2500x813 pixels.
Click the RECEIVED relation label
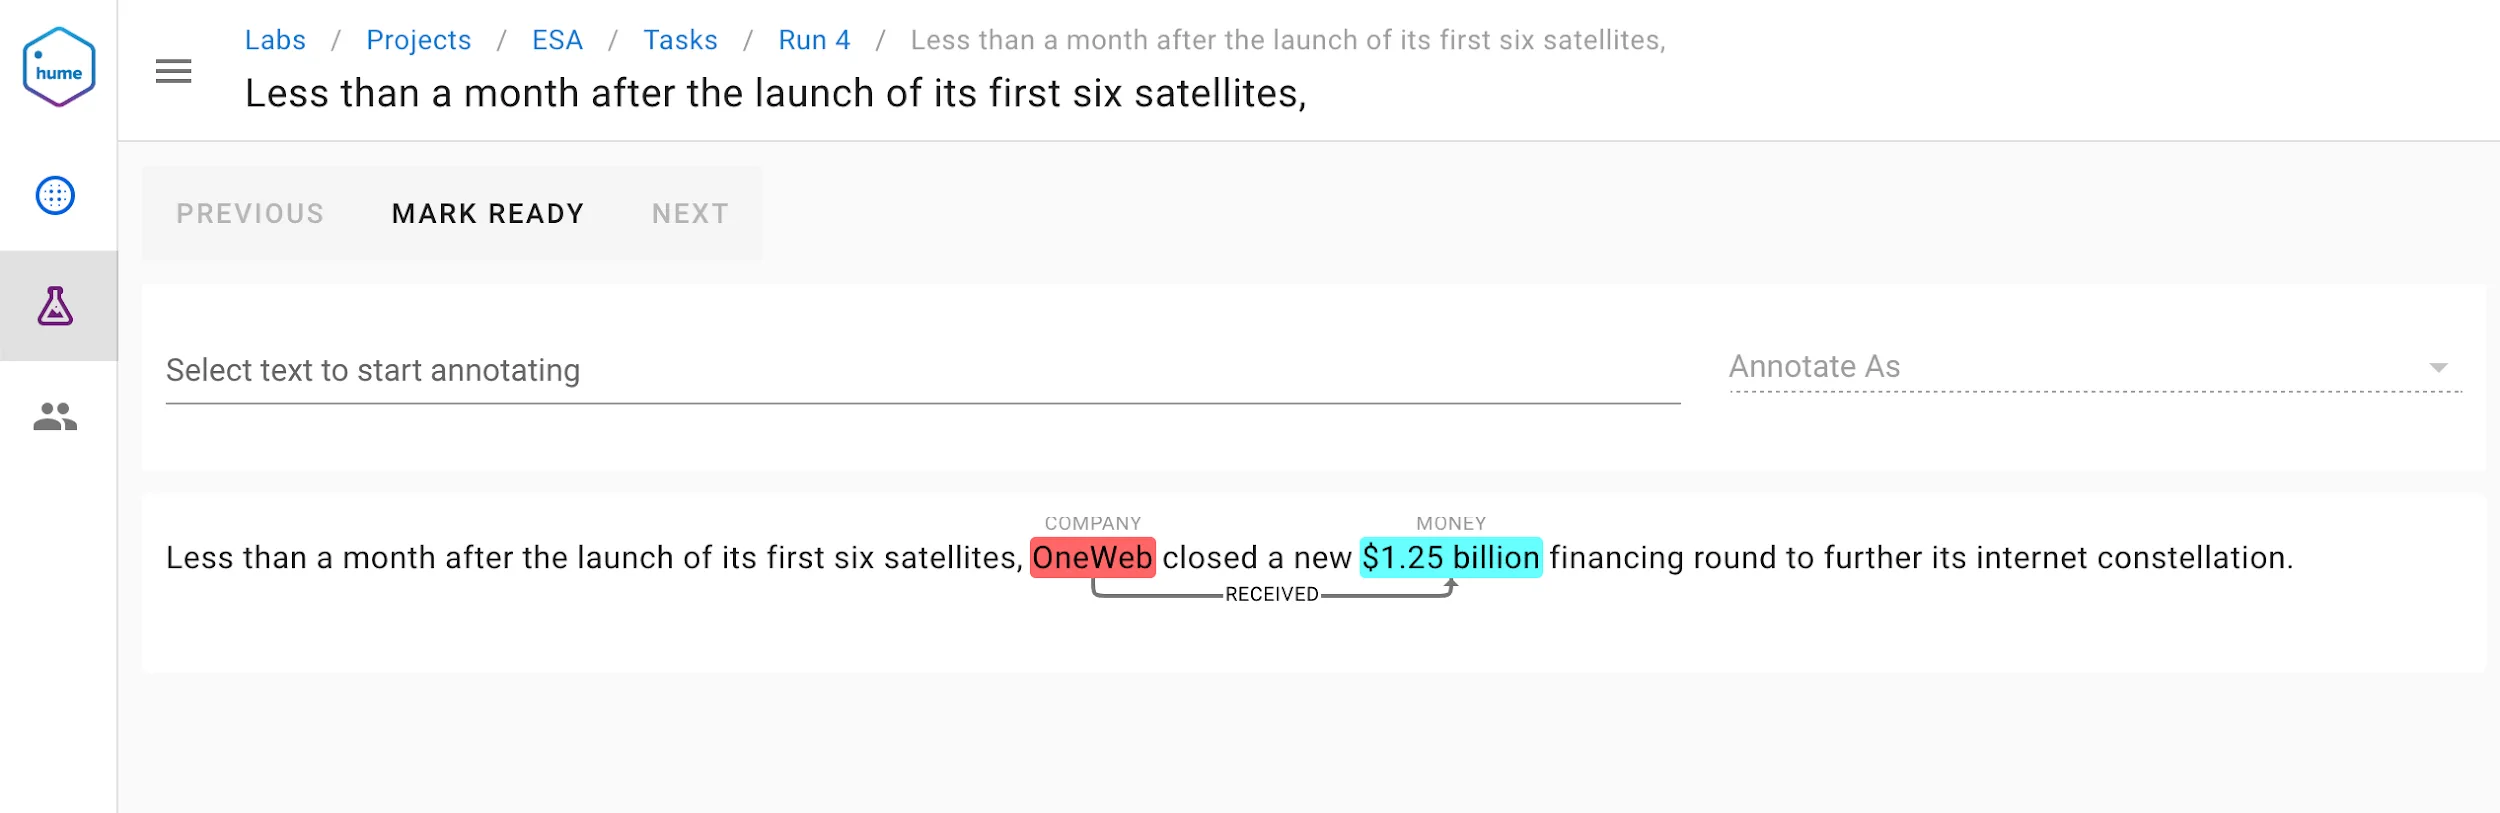[1272, 594]
